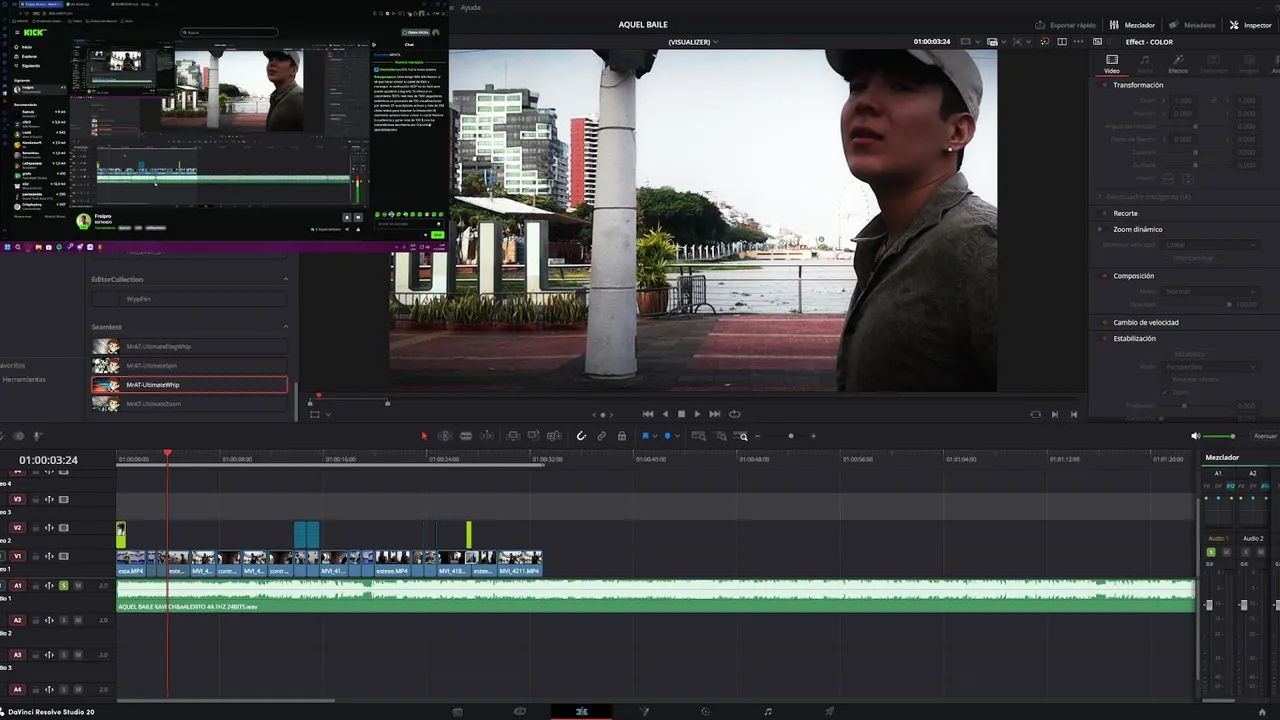Mute the A1 audio track

click(x=78, y=585)
